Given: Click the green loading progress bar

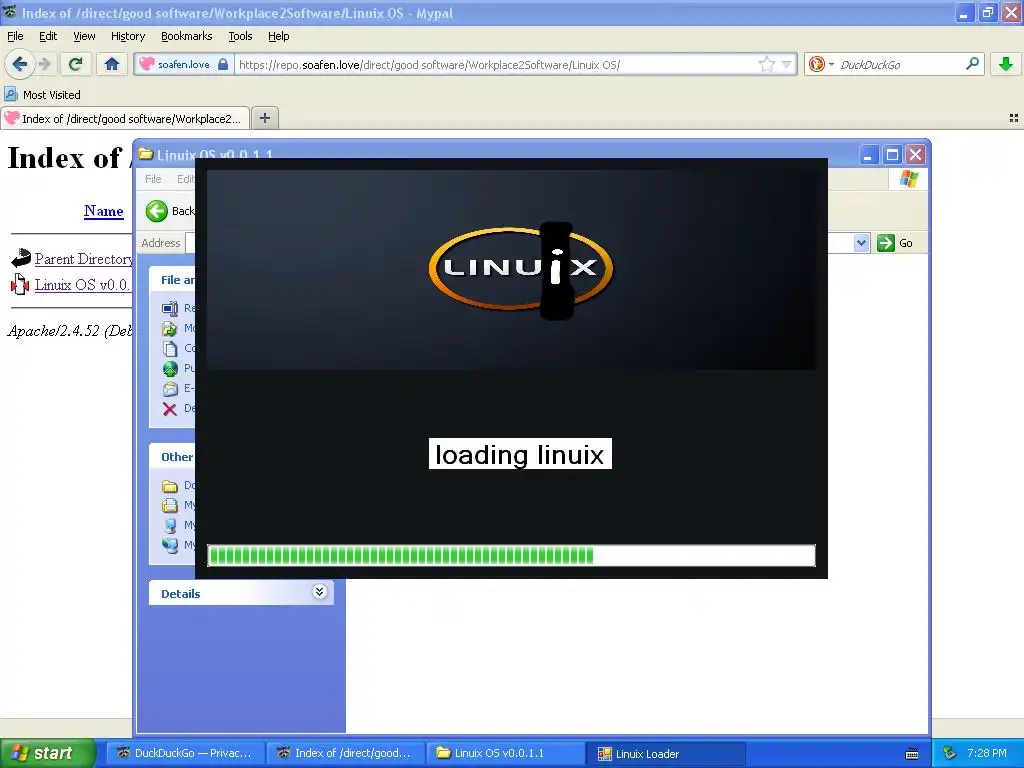Looking at the screenshot, I should coord(511,556).
